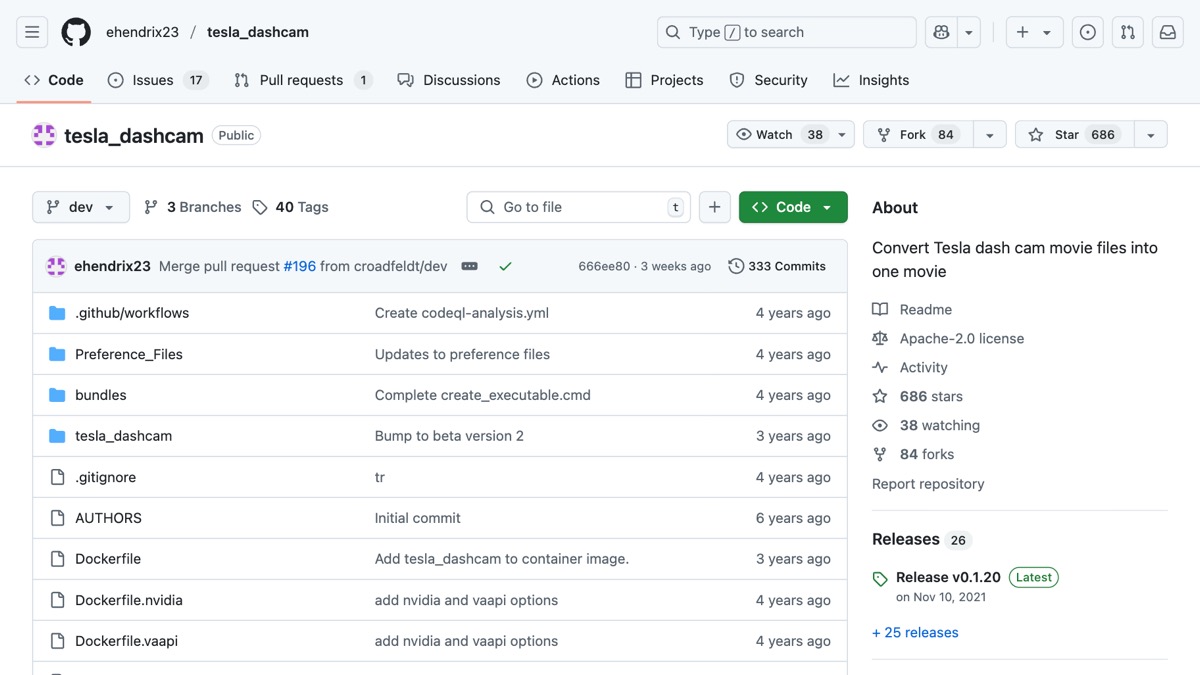This screenshot has width=1200, height=675.
Task: Click the tesla_dashcam repository avatar icon
Action: click(x=44, y=135)
